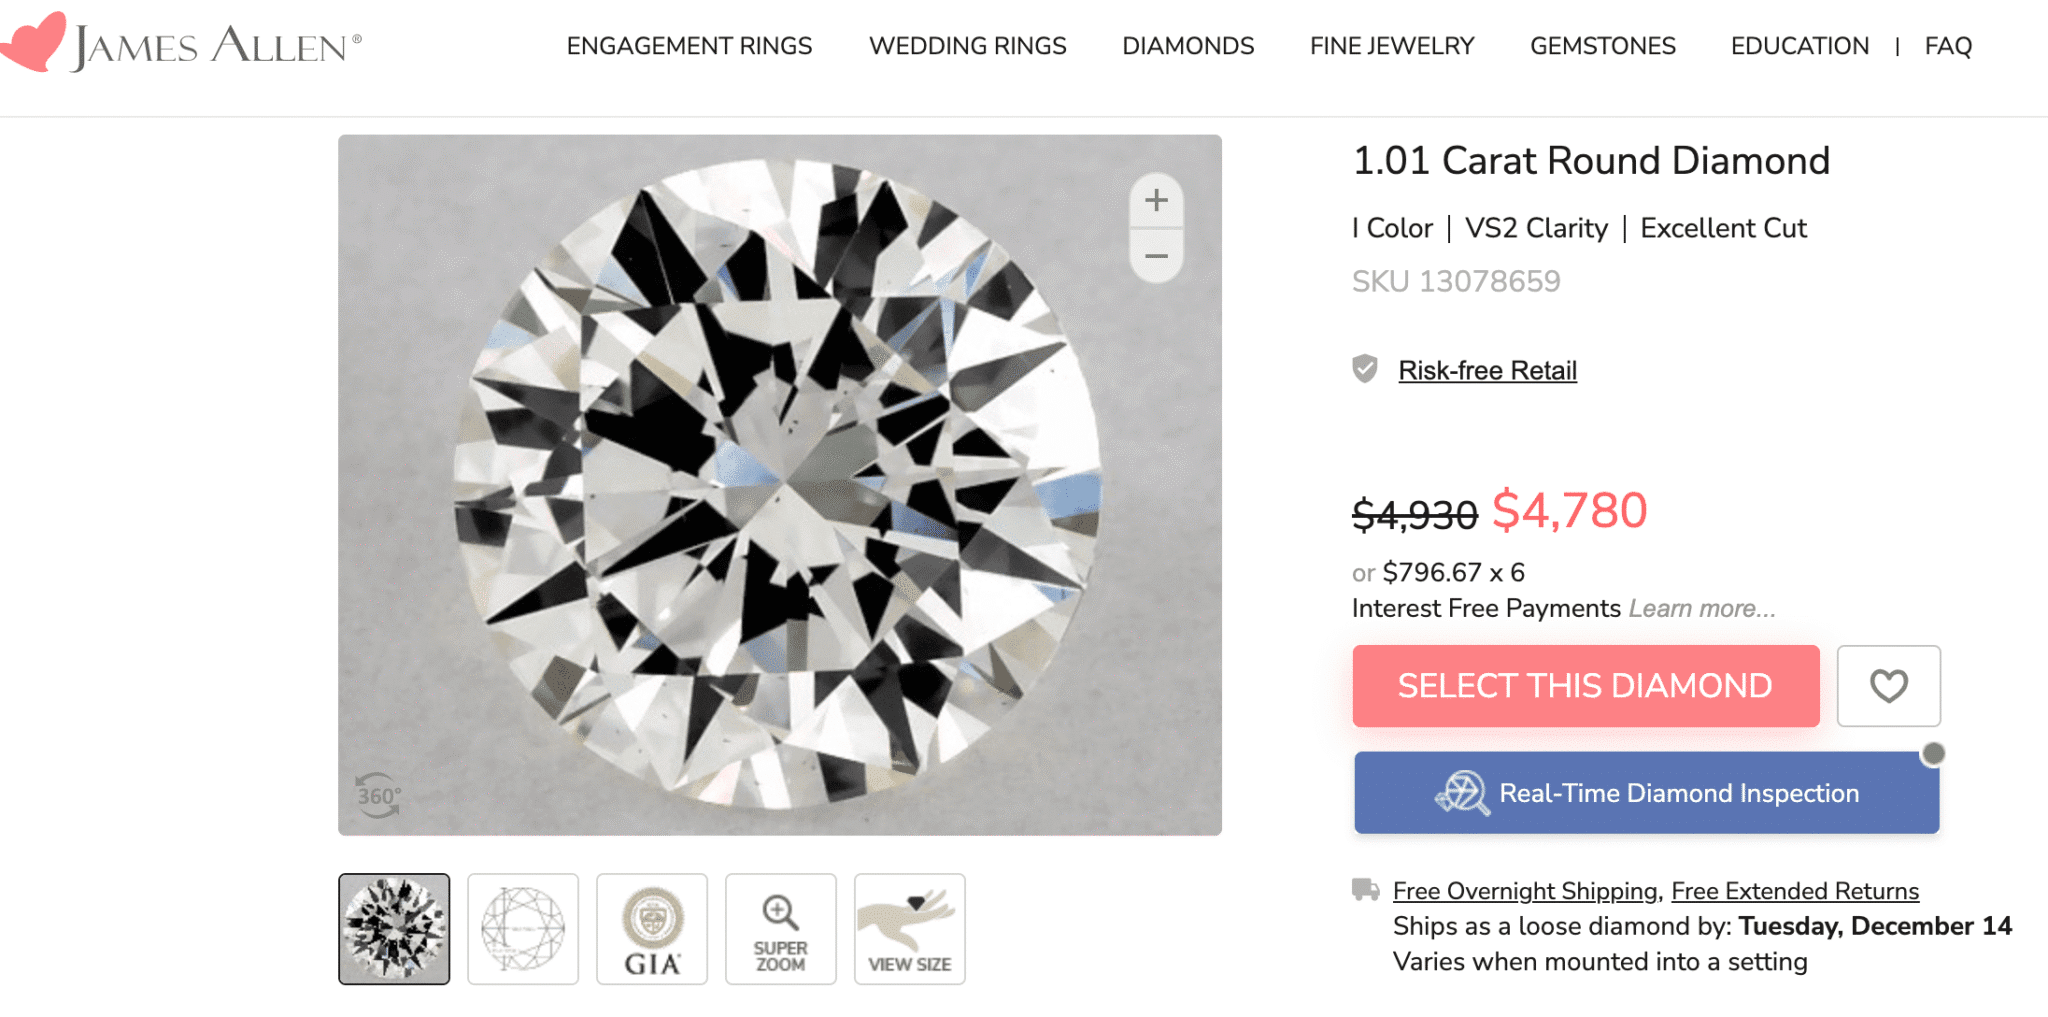Open the Diamonds menu
The image size is (2048, 1017).
1188,46
